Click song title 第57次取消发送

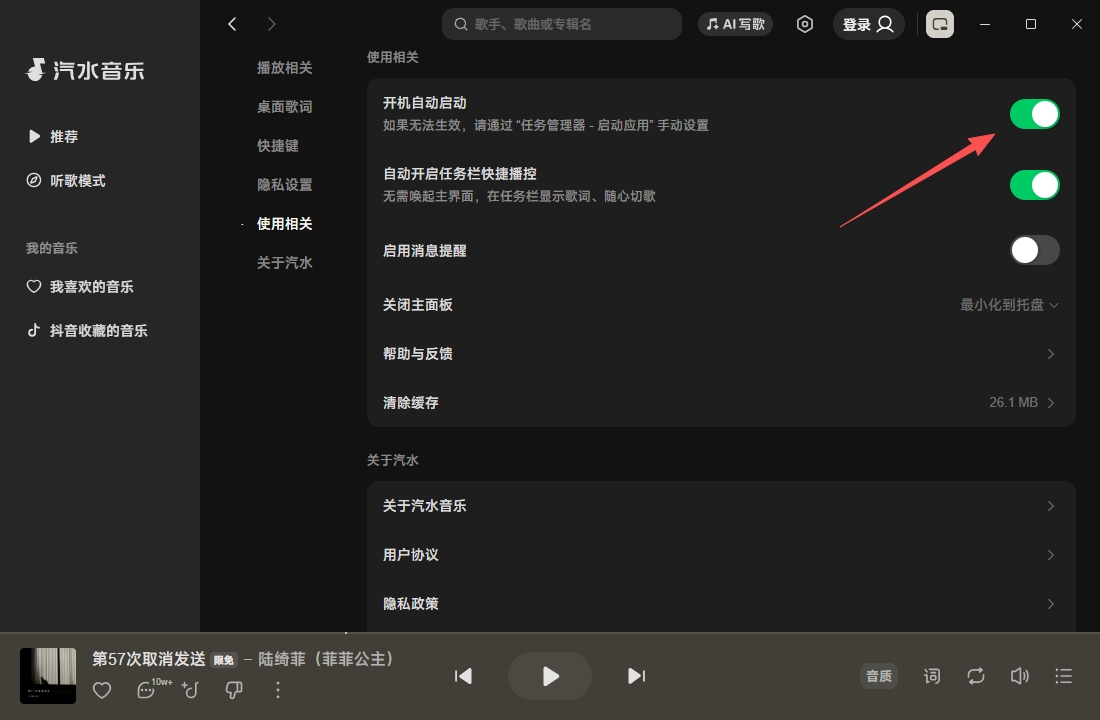coord(149,659)
